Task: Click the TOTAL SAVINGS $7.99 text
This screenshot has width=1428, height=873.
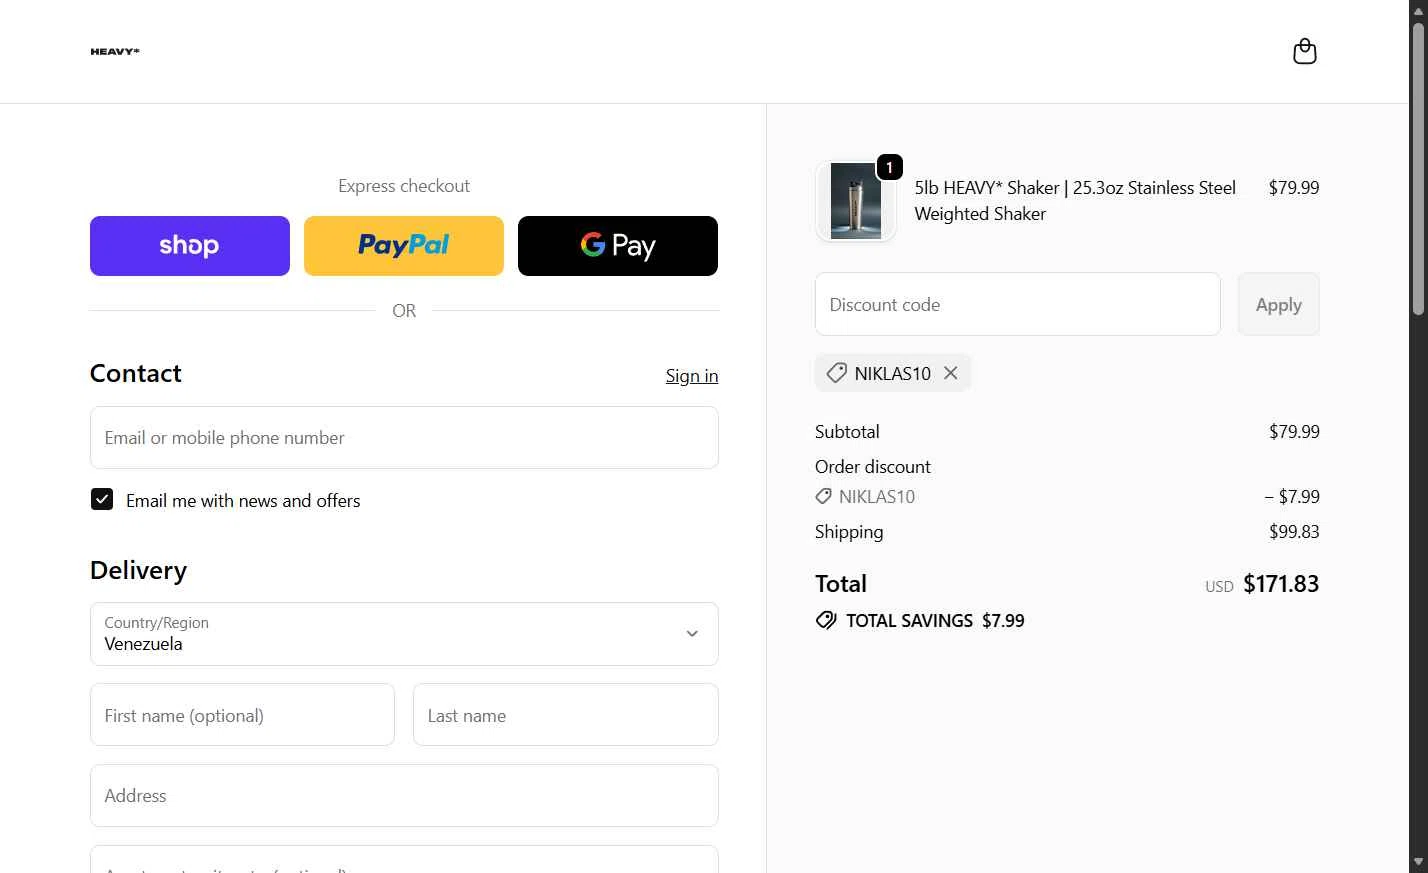Action: tap(935, 621)
